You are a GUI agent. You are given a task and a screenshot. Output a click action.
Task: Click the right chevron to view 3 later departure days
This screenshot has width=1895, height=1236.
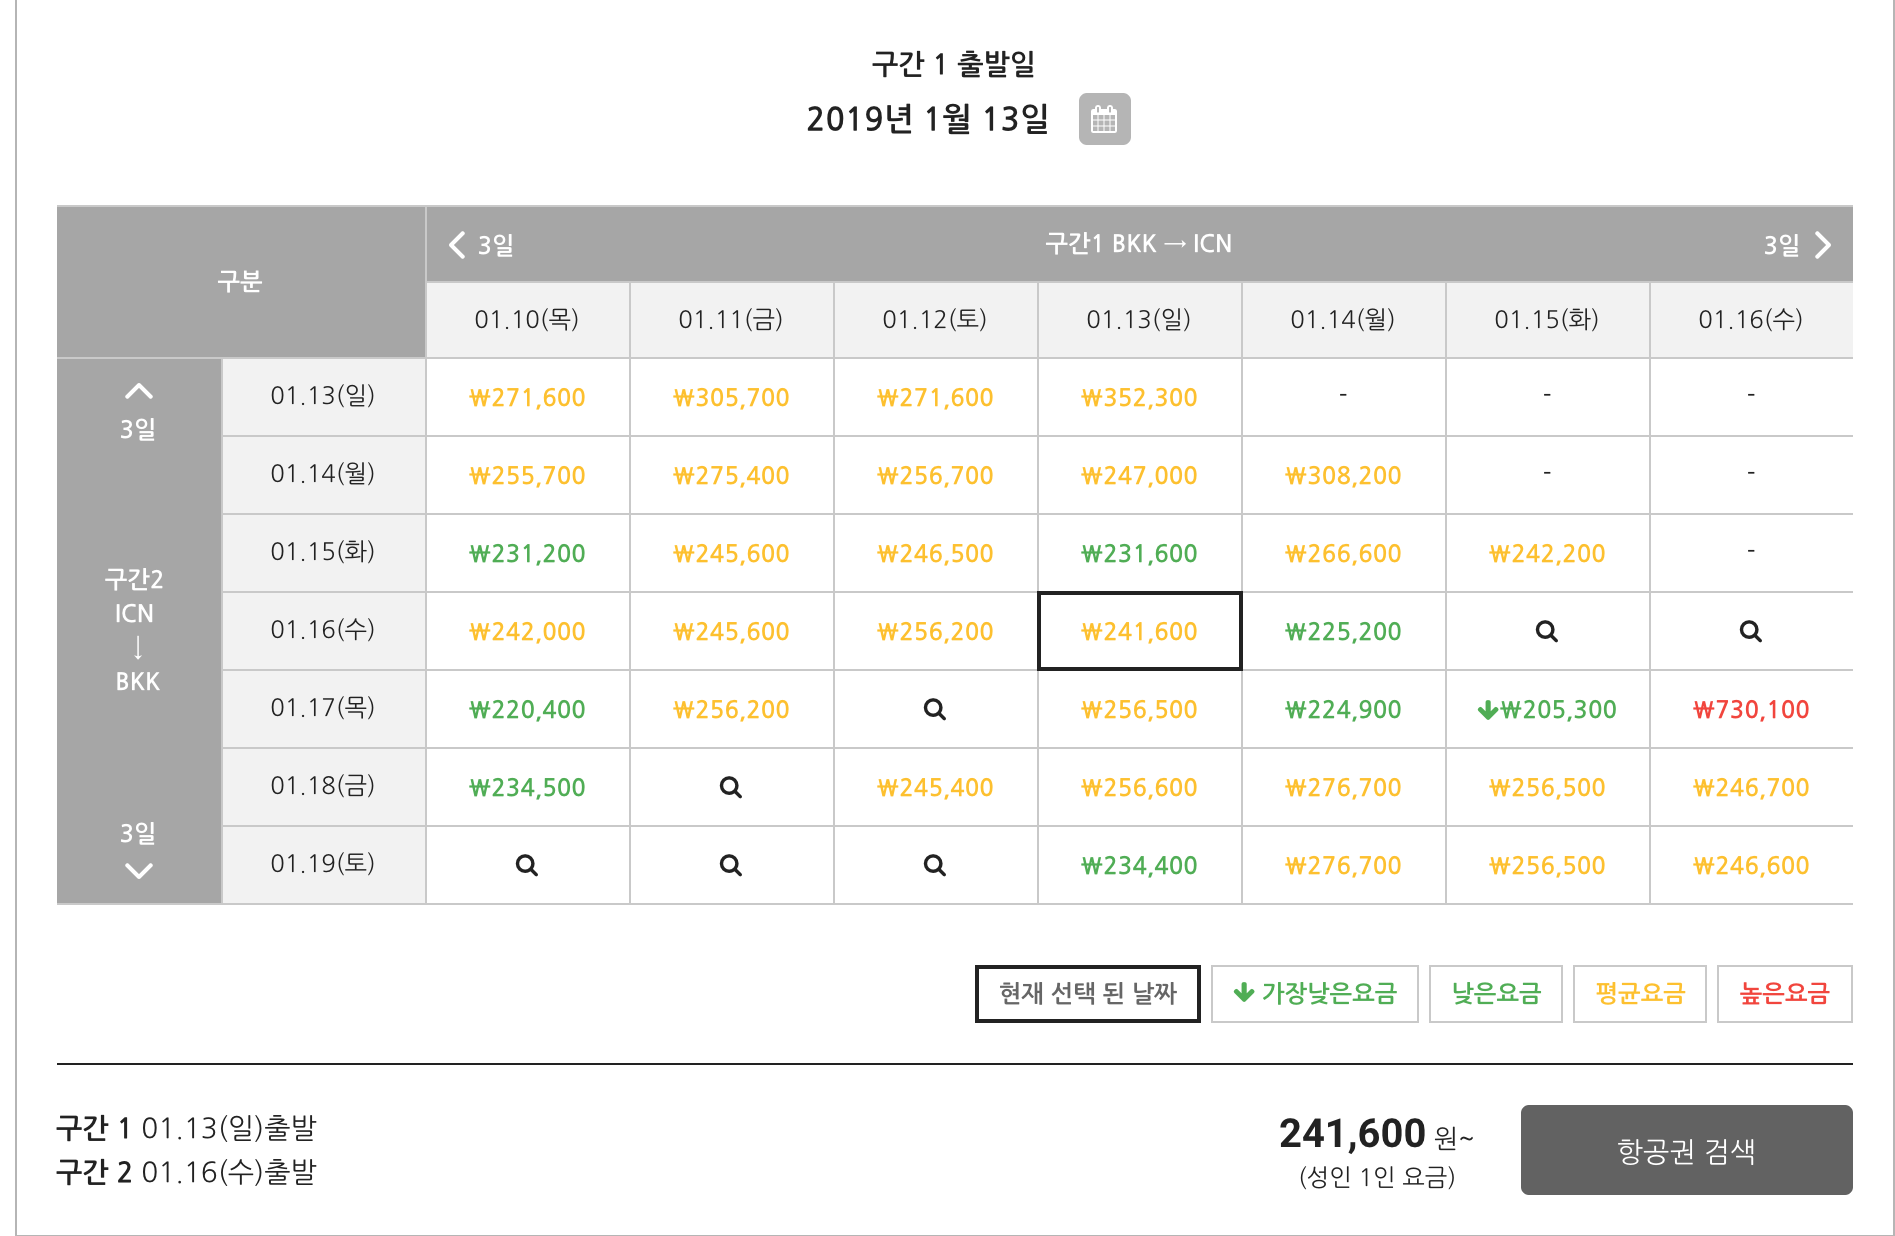(x=1822, y=244)
